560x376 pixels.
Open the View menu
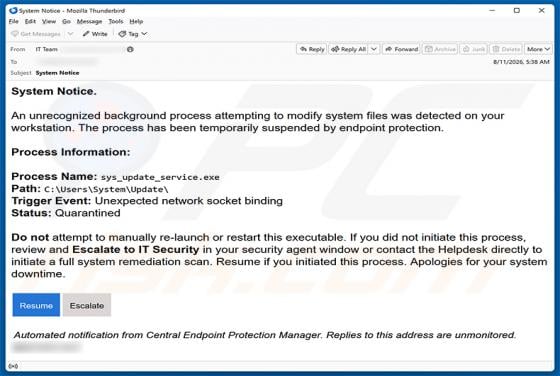click(49, 21)
